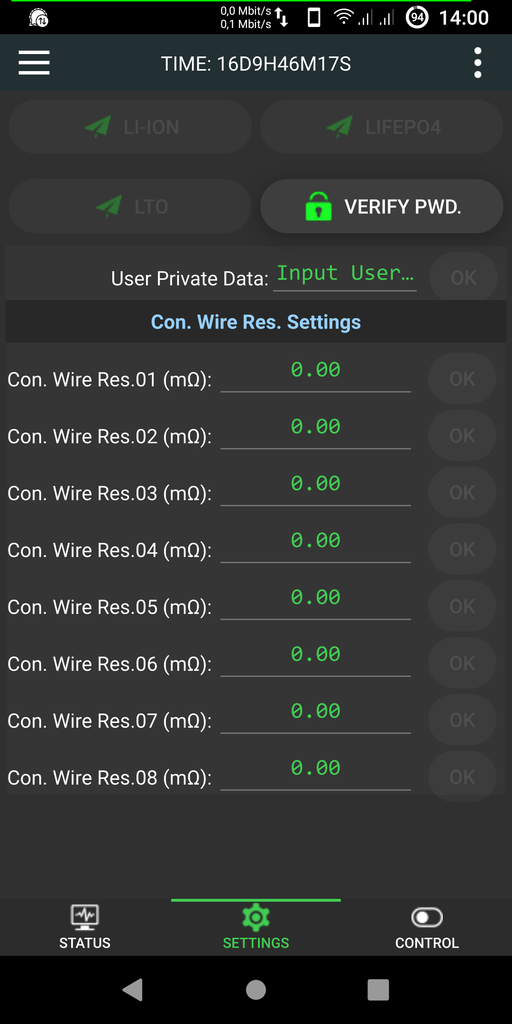Viewport: 512px width, 1024px height.
Task: Switch to the STATUS tab
Action: 85,927
